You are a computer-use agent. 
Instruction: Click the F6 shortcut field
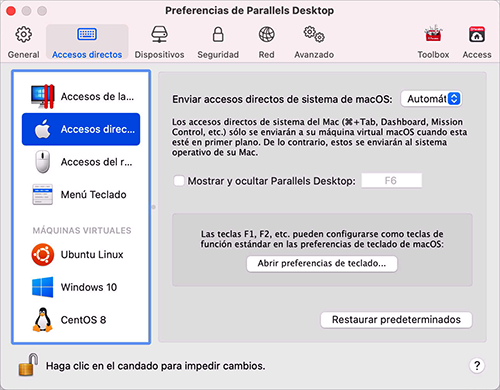click(x=391, y=181)
